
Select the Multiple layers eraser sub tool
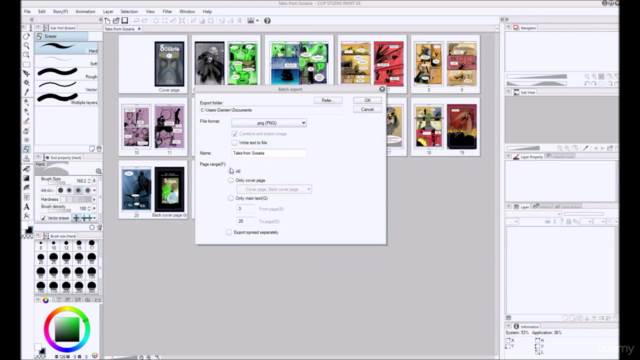[x=67, y=99]
